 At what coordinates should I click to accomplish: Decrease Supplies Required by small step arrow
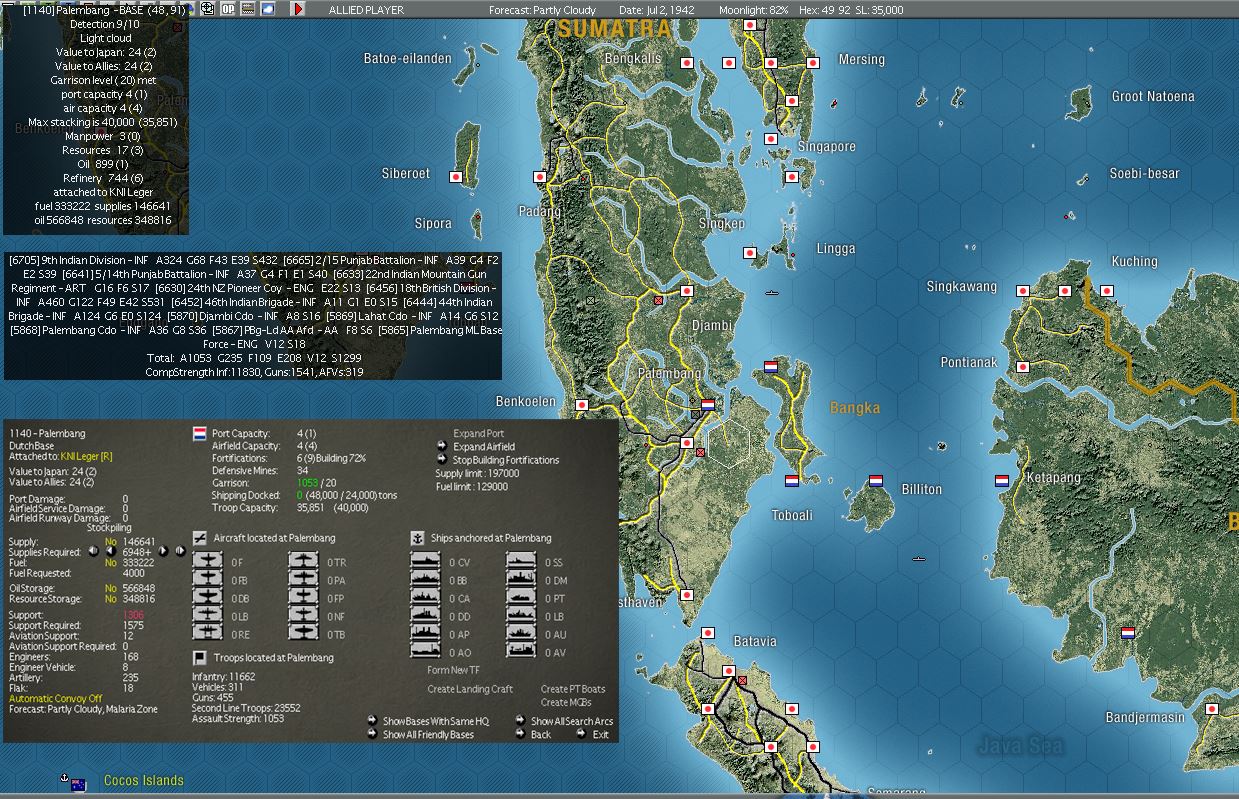(x=110, y=551)
